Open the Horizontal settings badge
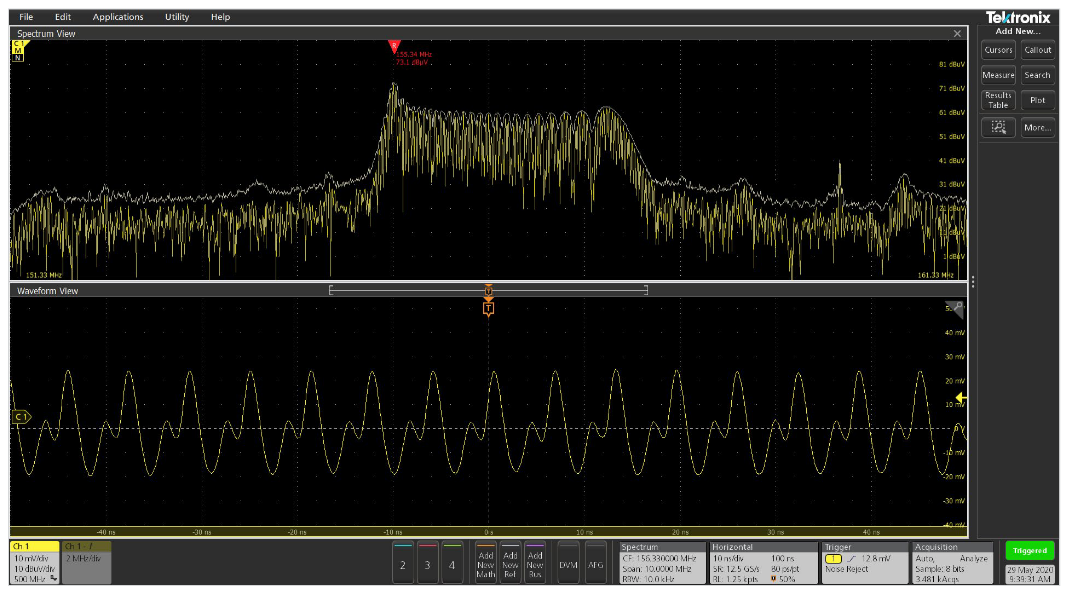The width and height of the screenshot is (1068, 592). pyautogui.click(x=762, y=563)
